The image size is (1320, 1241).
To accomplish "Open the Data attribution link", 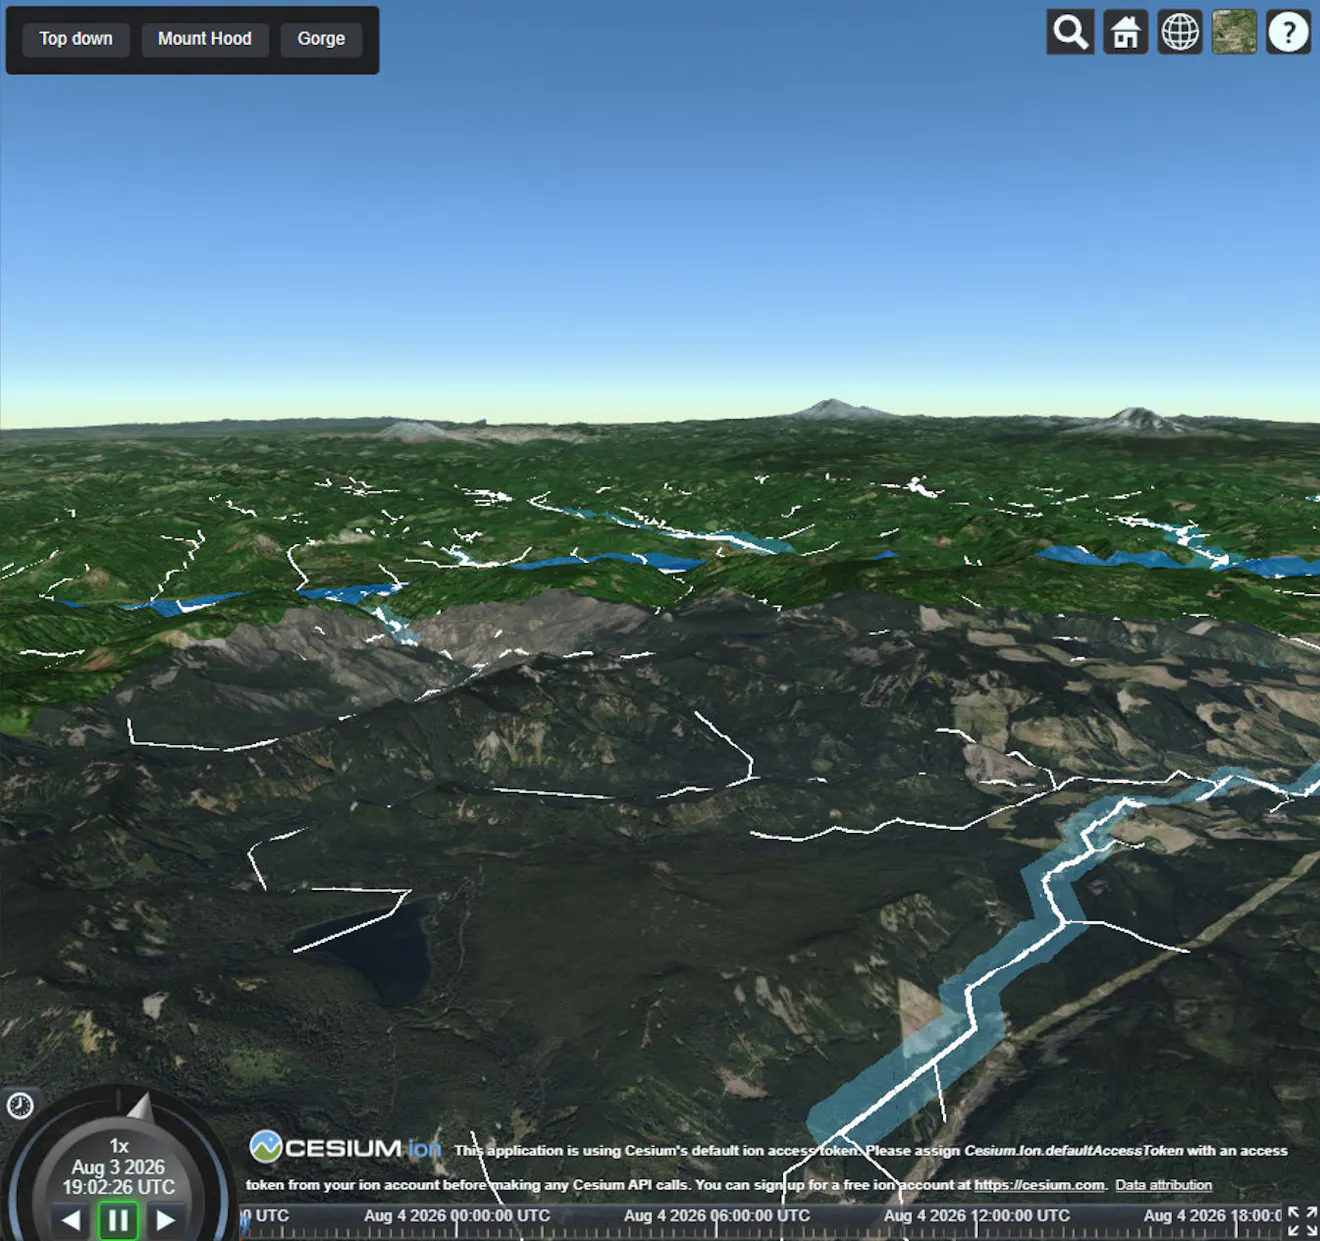I will (x=1163, y=1185).
